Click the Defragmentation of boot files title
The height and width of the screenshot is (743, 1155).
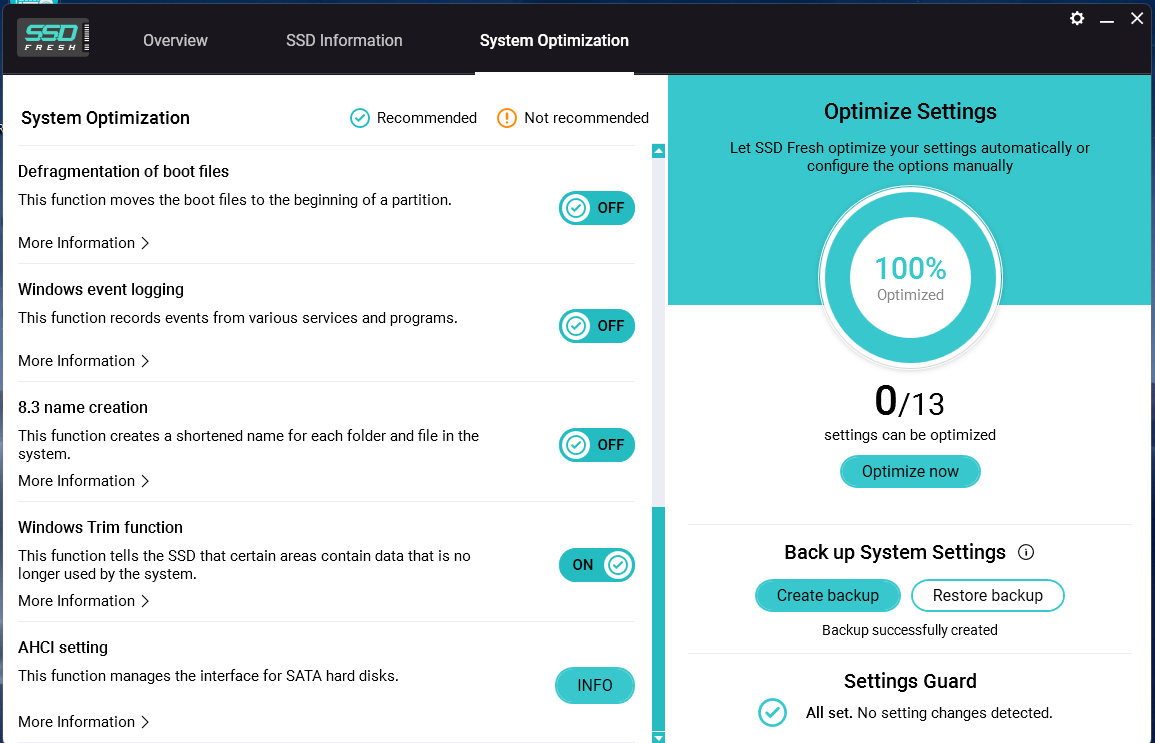123,172
